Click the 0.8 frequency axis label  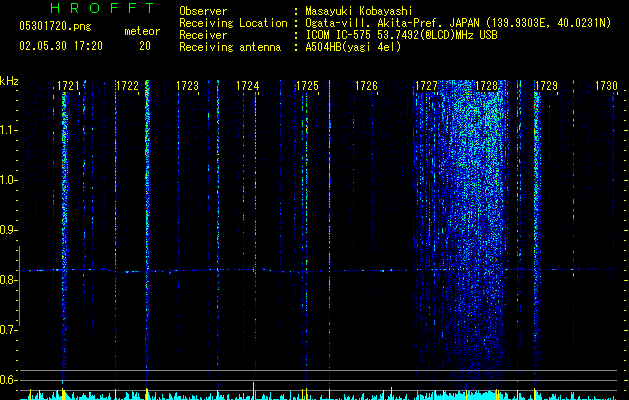8,280
